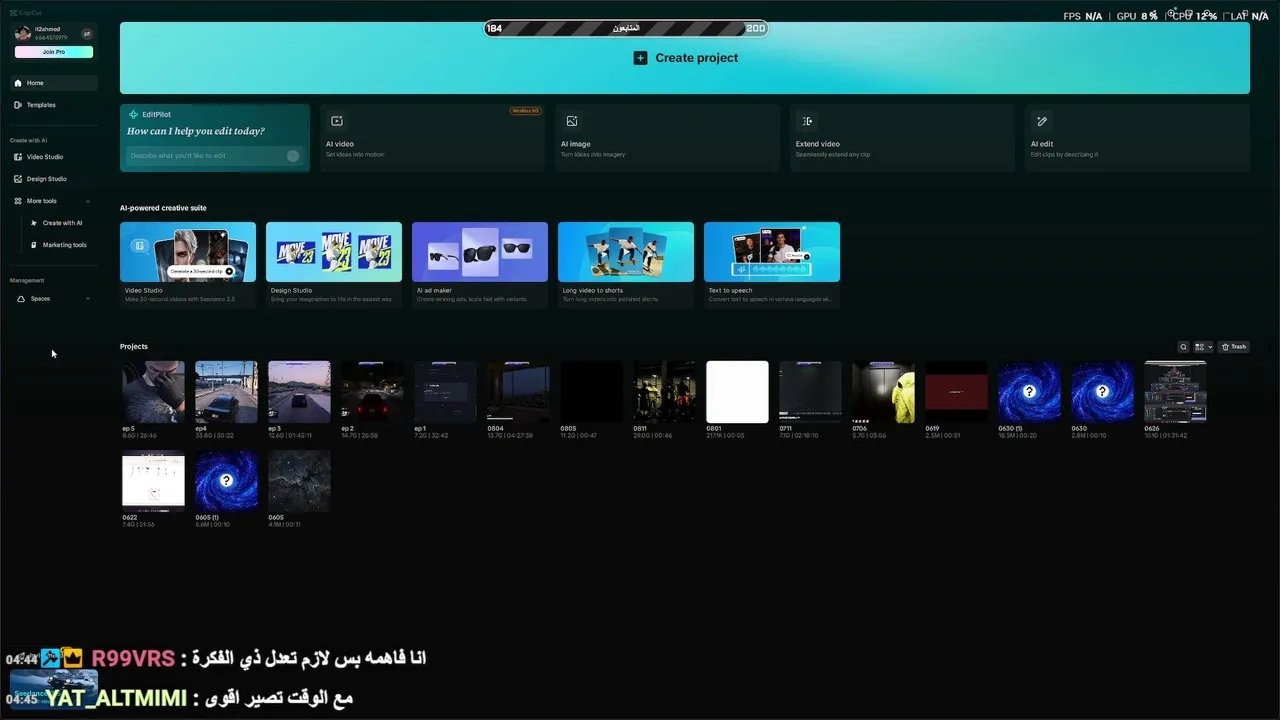Click the AI edit pencil icon
1280x720 pixels.
[x=1042, y=121]
